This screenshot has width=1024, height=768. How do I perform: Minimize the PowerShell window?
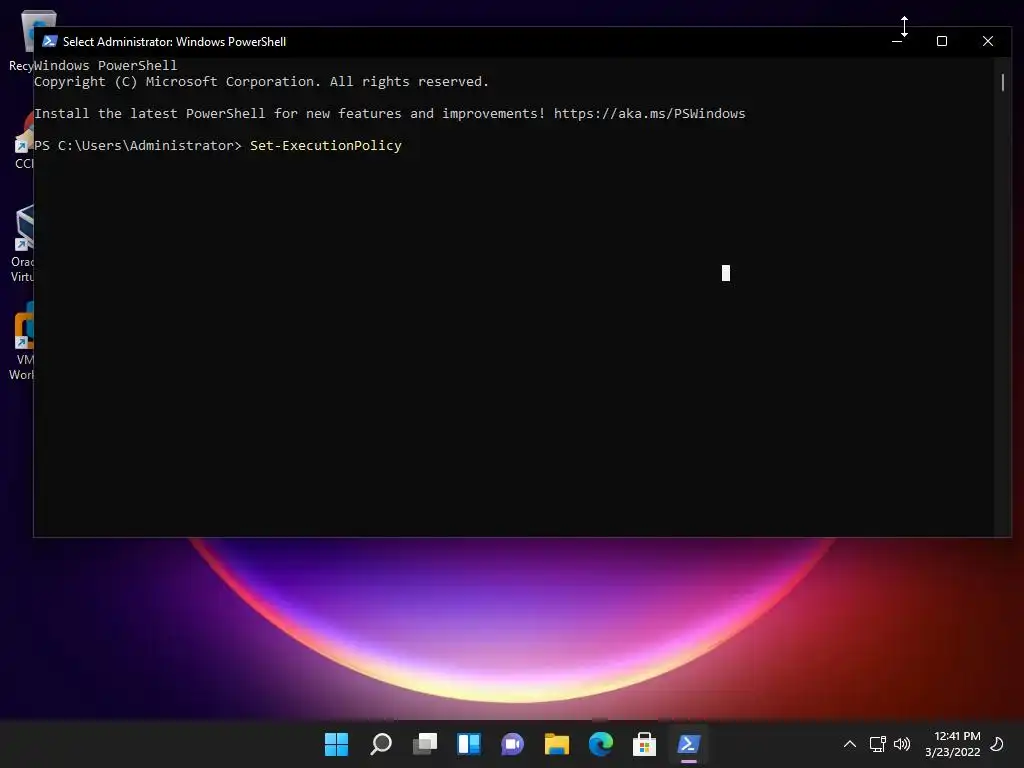click(x=897, y=41)
